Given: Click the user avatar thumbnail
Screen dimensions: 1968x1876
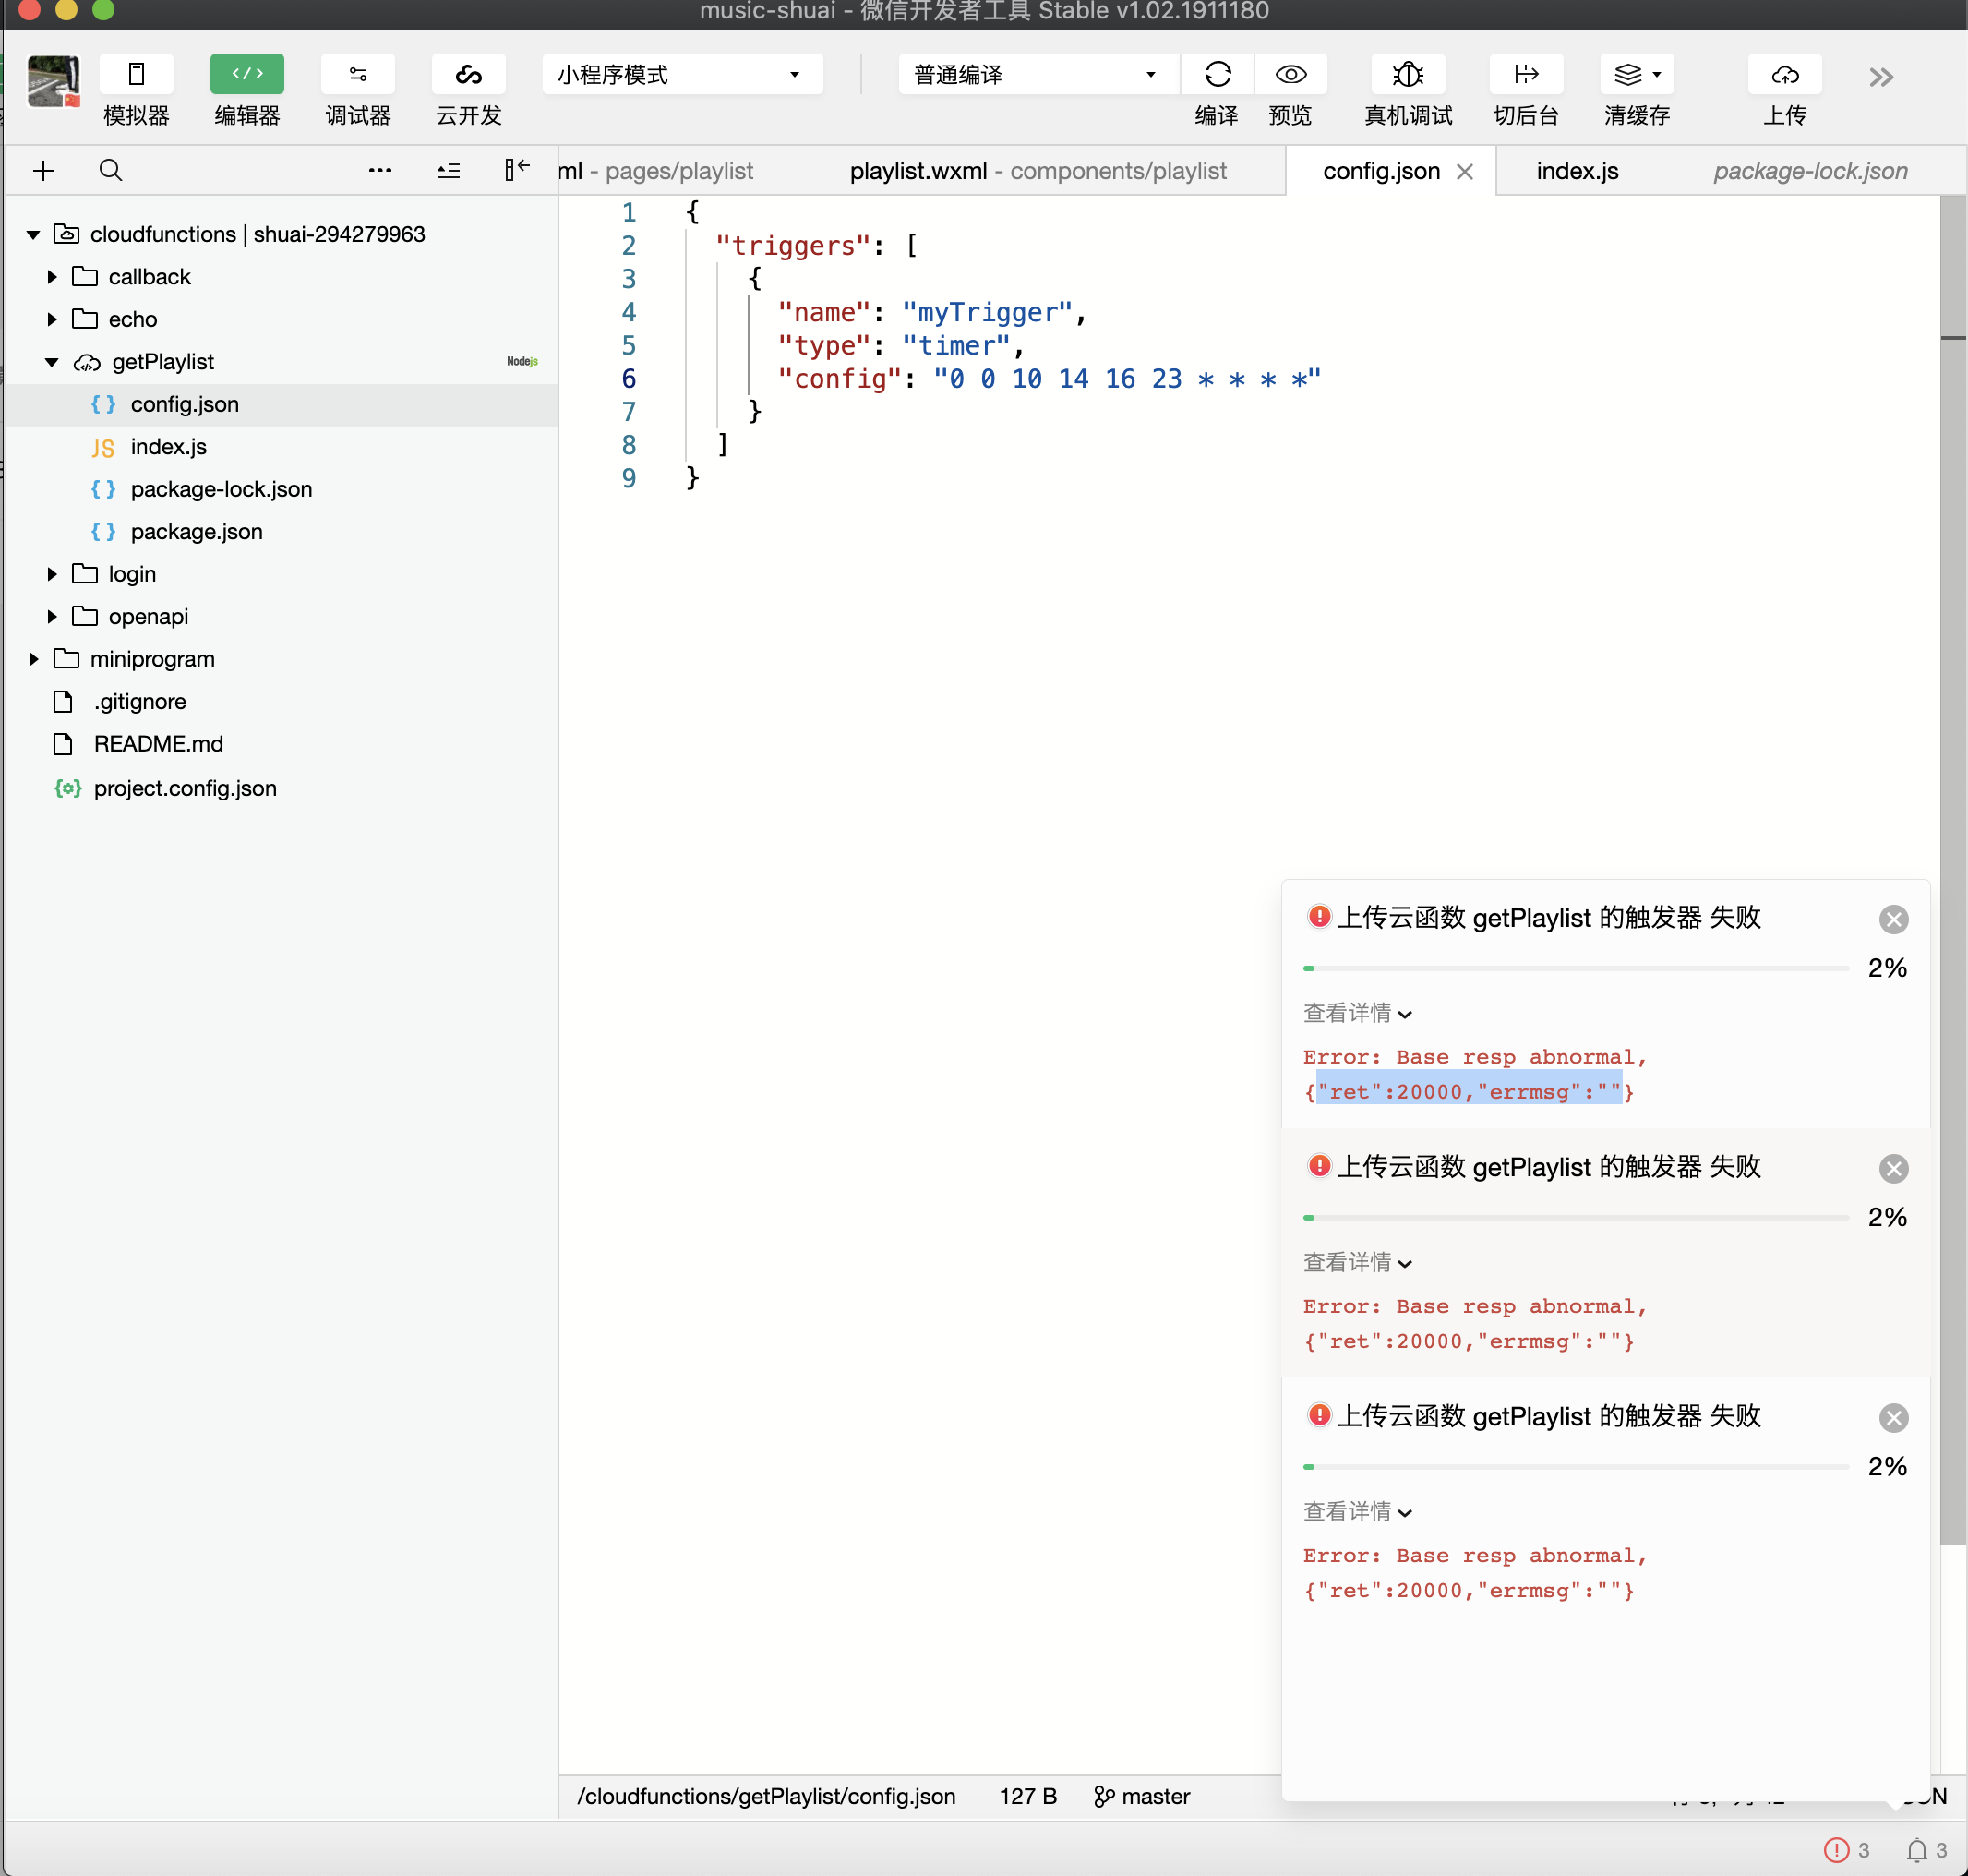Looking at the screenshot, I should pyautogui.click(x=53, y=81).
